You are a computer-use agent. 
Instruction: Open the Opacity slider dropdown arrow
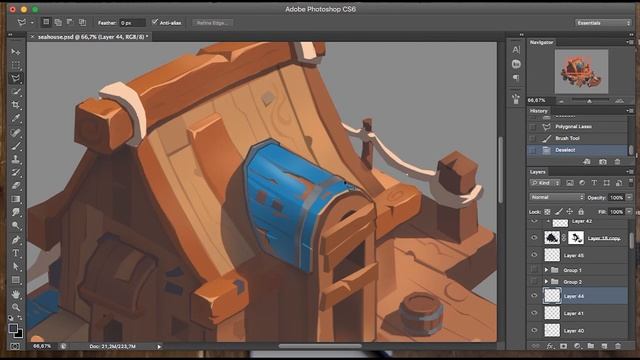coord(629,198)
